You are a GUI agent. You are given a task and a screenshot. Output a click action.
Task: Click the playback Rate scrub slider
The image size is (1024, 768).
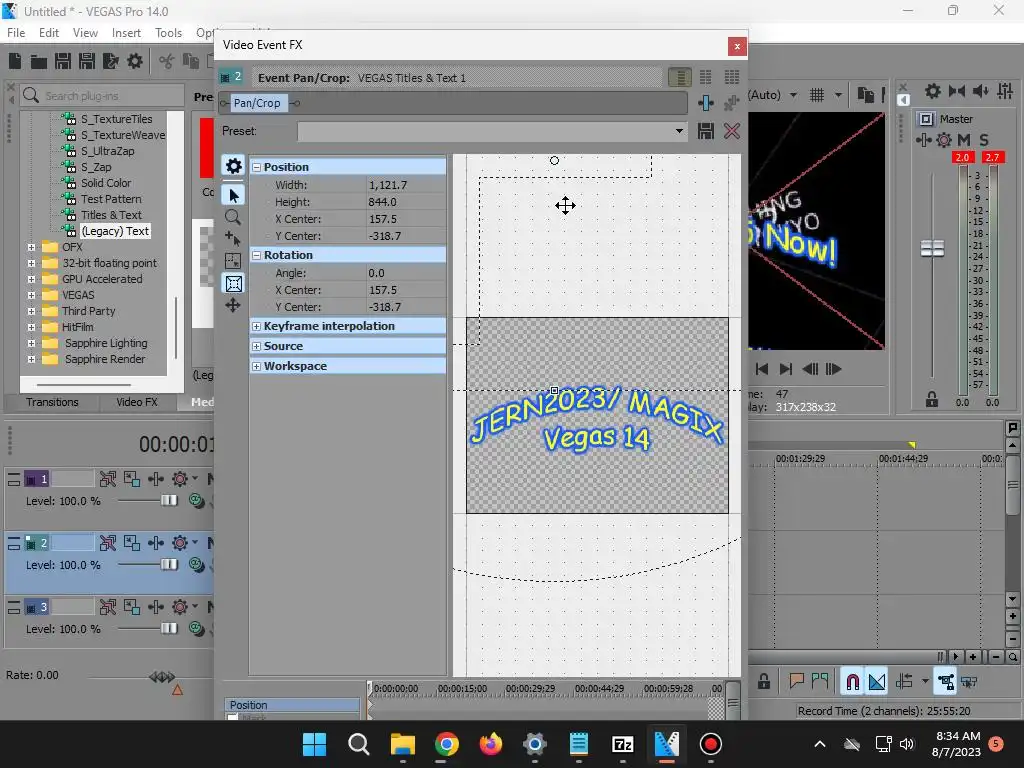click(x=162, y=677)
